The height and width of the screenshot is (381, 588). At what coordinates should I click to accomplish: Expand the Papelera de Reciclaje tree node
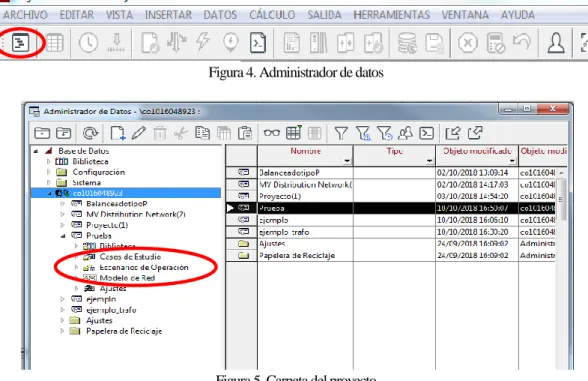(x=63, y=331)
